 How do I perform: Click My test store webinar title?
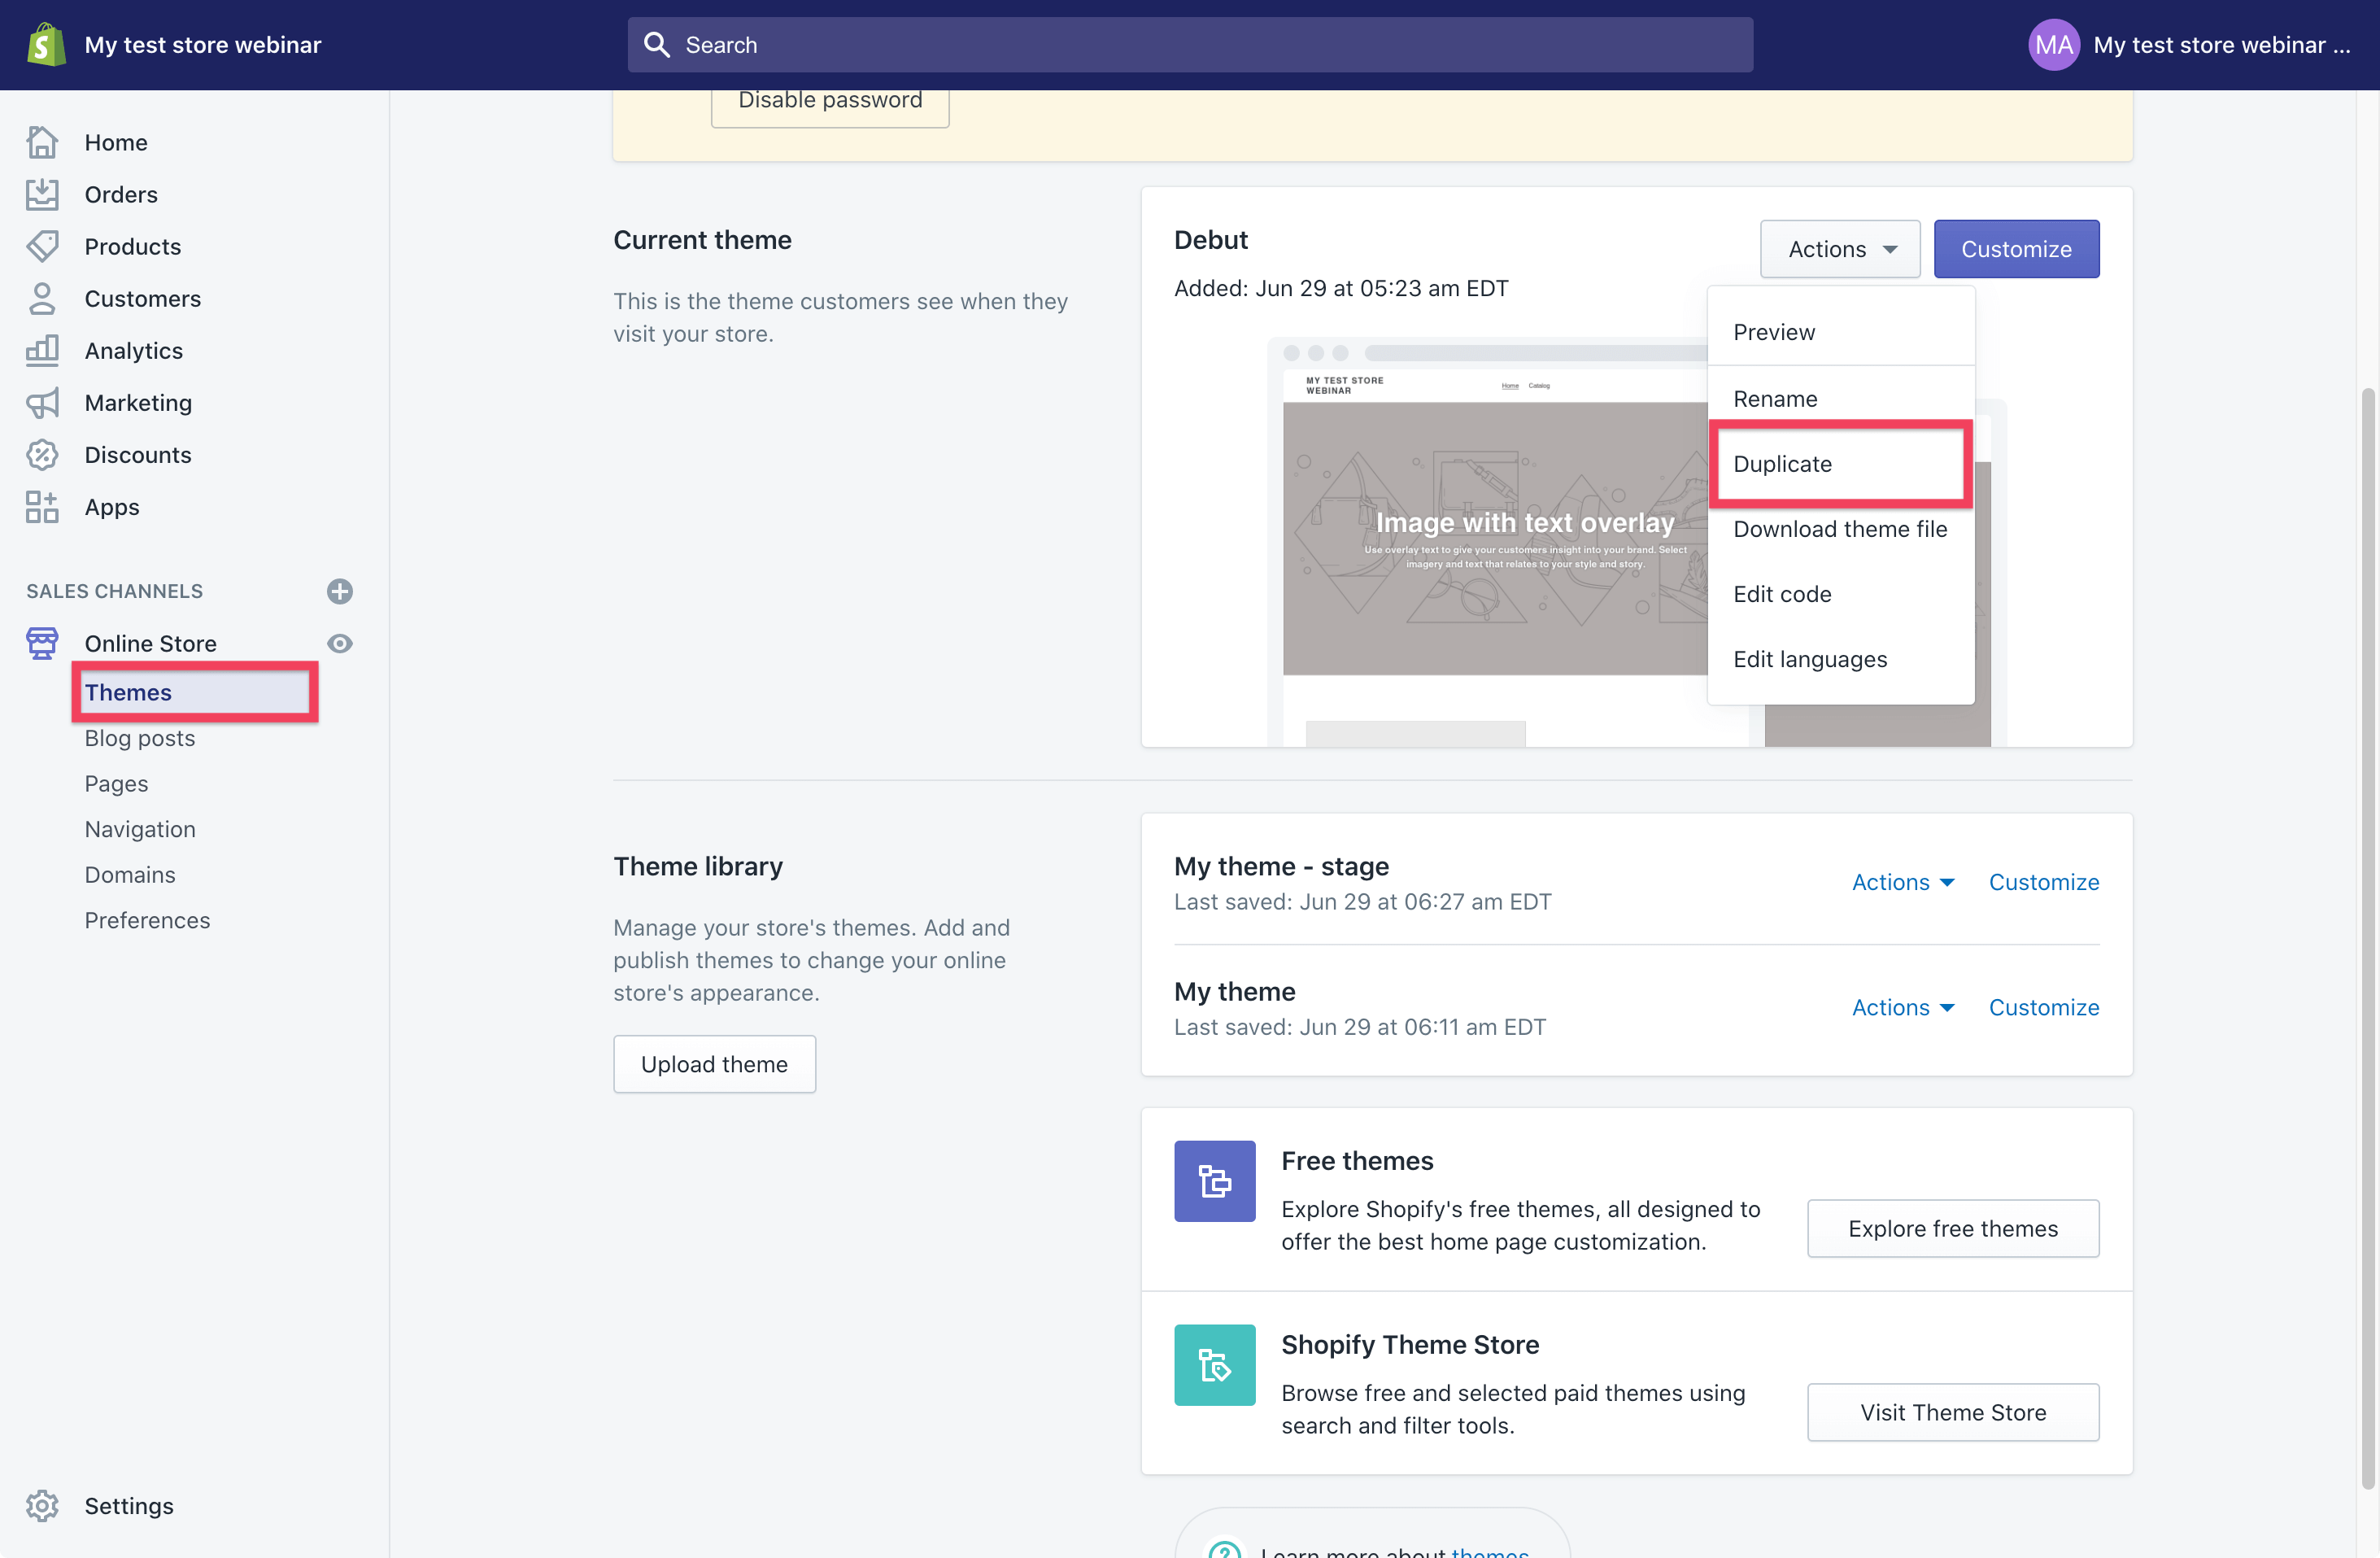pos(203,44)
